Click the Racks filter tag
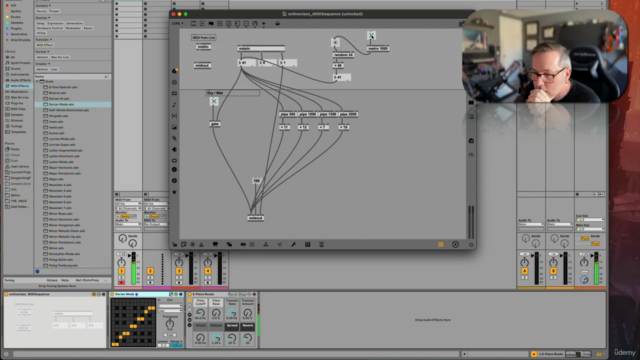 (x=89, y=28)
